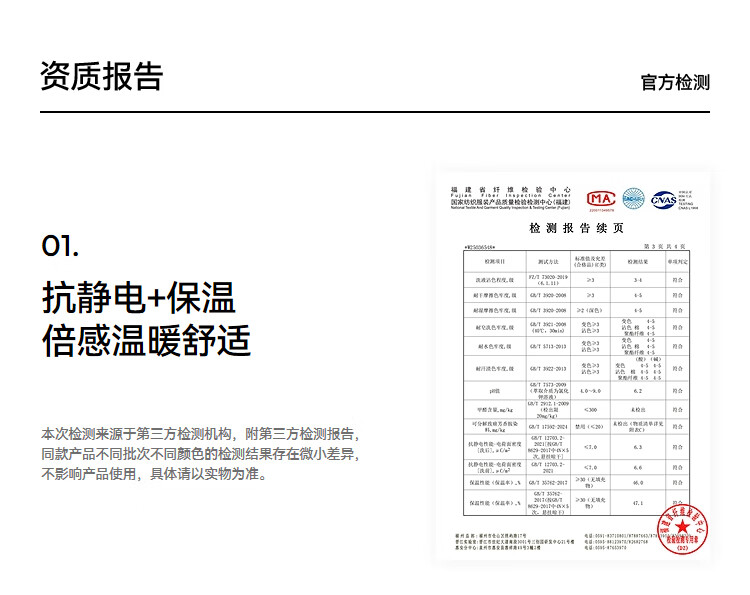
Task: Click the 资质报告 heading
Action: [x=101, y=76]
